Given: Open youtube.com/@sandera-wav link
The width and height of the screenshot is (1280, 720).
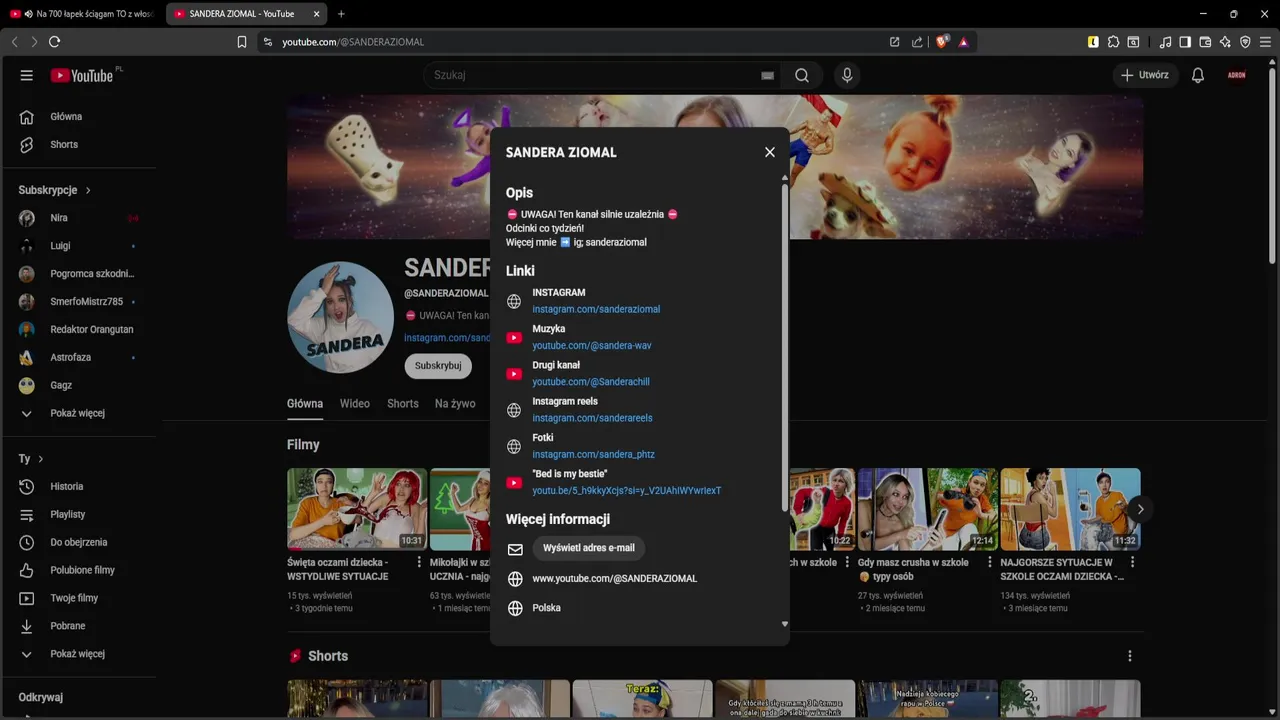Looking at the screenshot, I should tap(592, 346).
